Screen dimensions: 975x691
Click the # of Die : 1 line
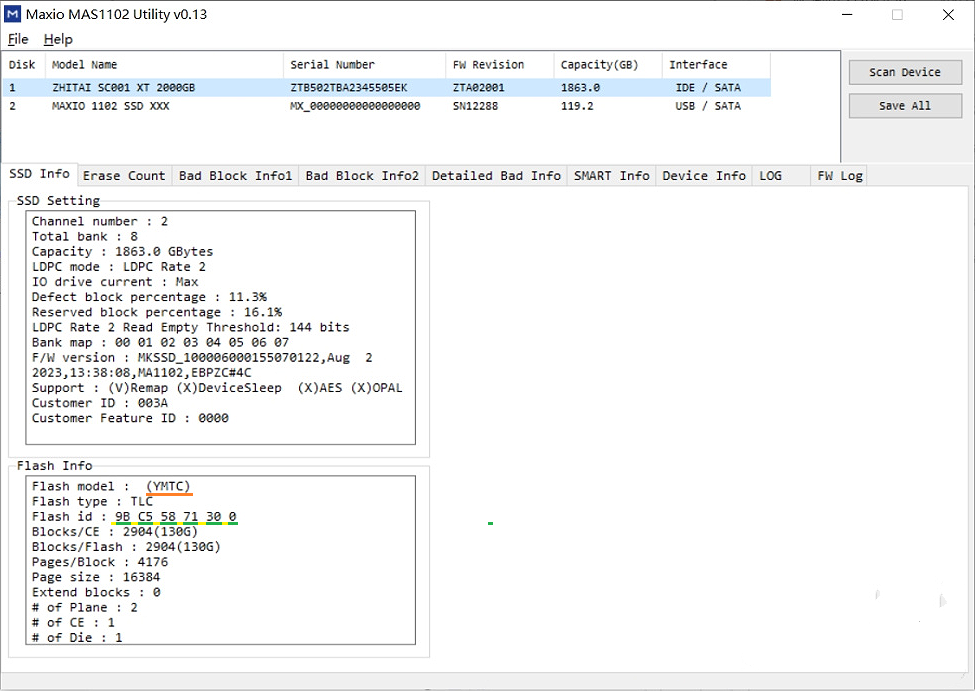(77, 638)
